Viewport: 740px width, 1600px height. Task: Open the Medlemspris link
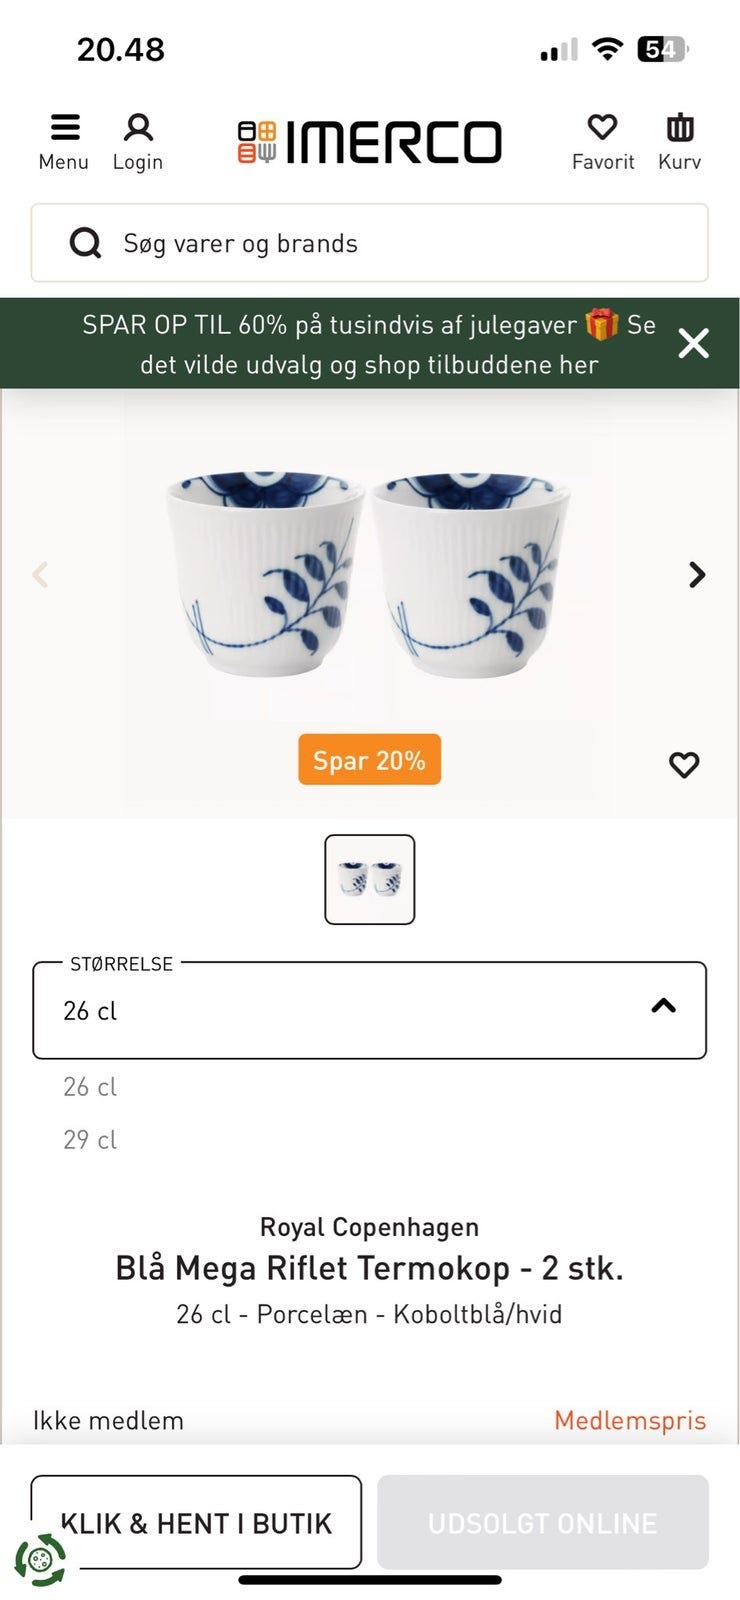630,1420
